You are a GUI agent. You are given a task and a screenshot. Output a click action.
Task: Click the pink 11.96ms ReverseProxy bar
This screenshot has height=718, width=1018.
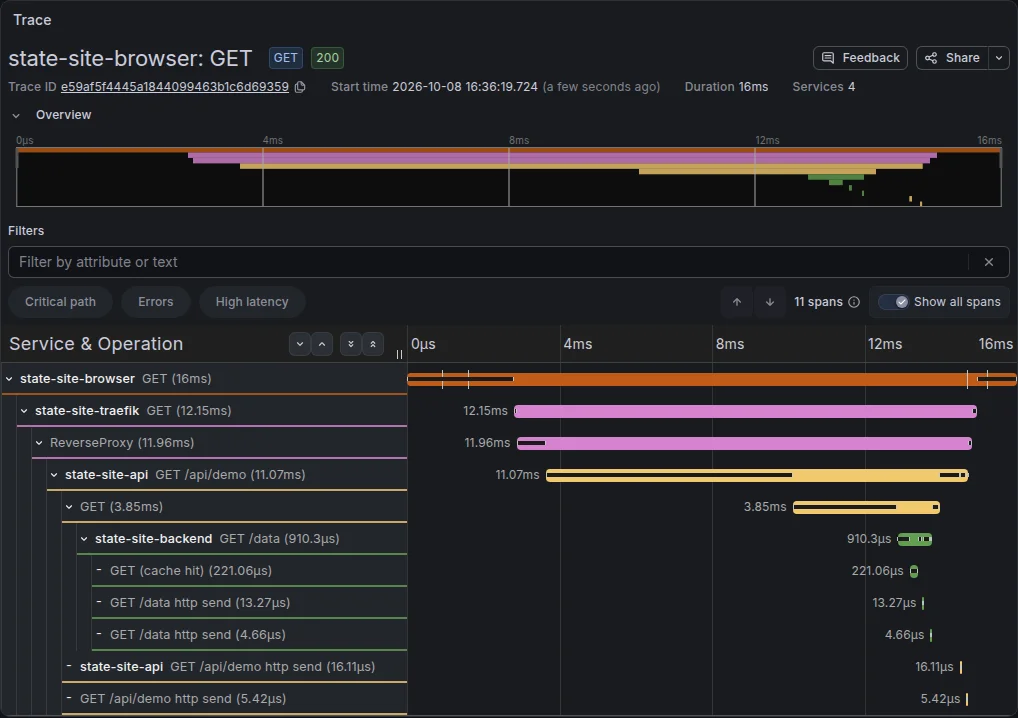click(x=744, y=443)
